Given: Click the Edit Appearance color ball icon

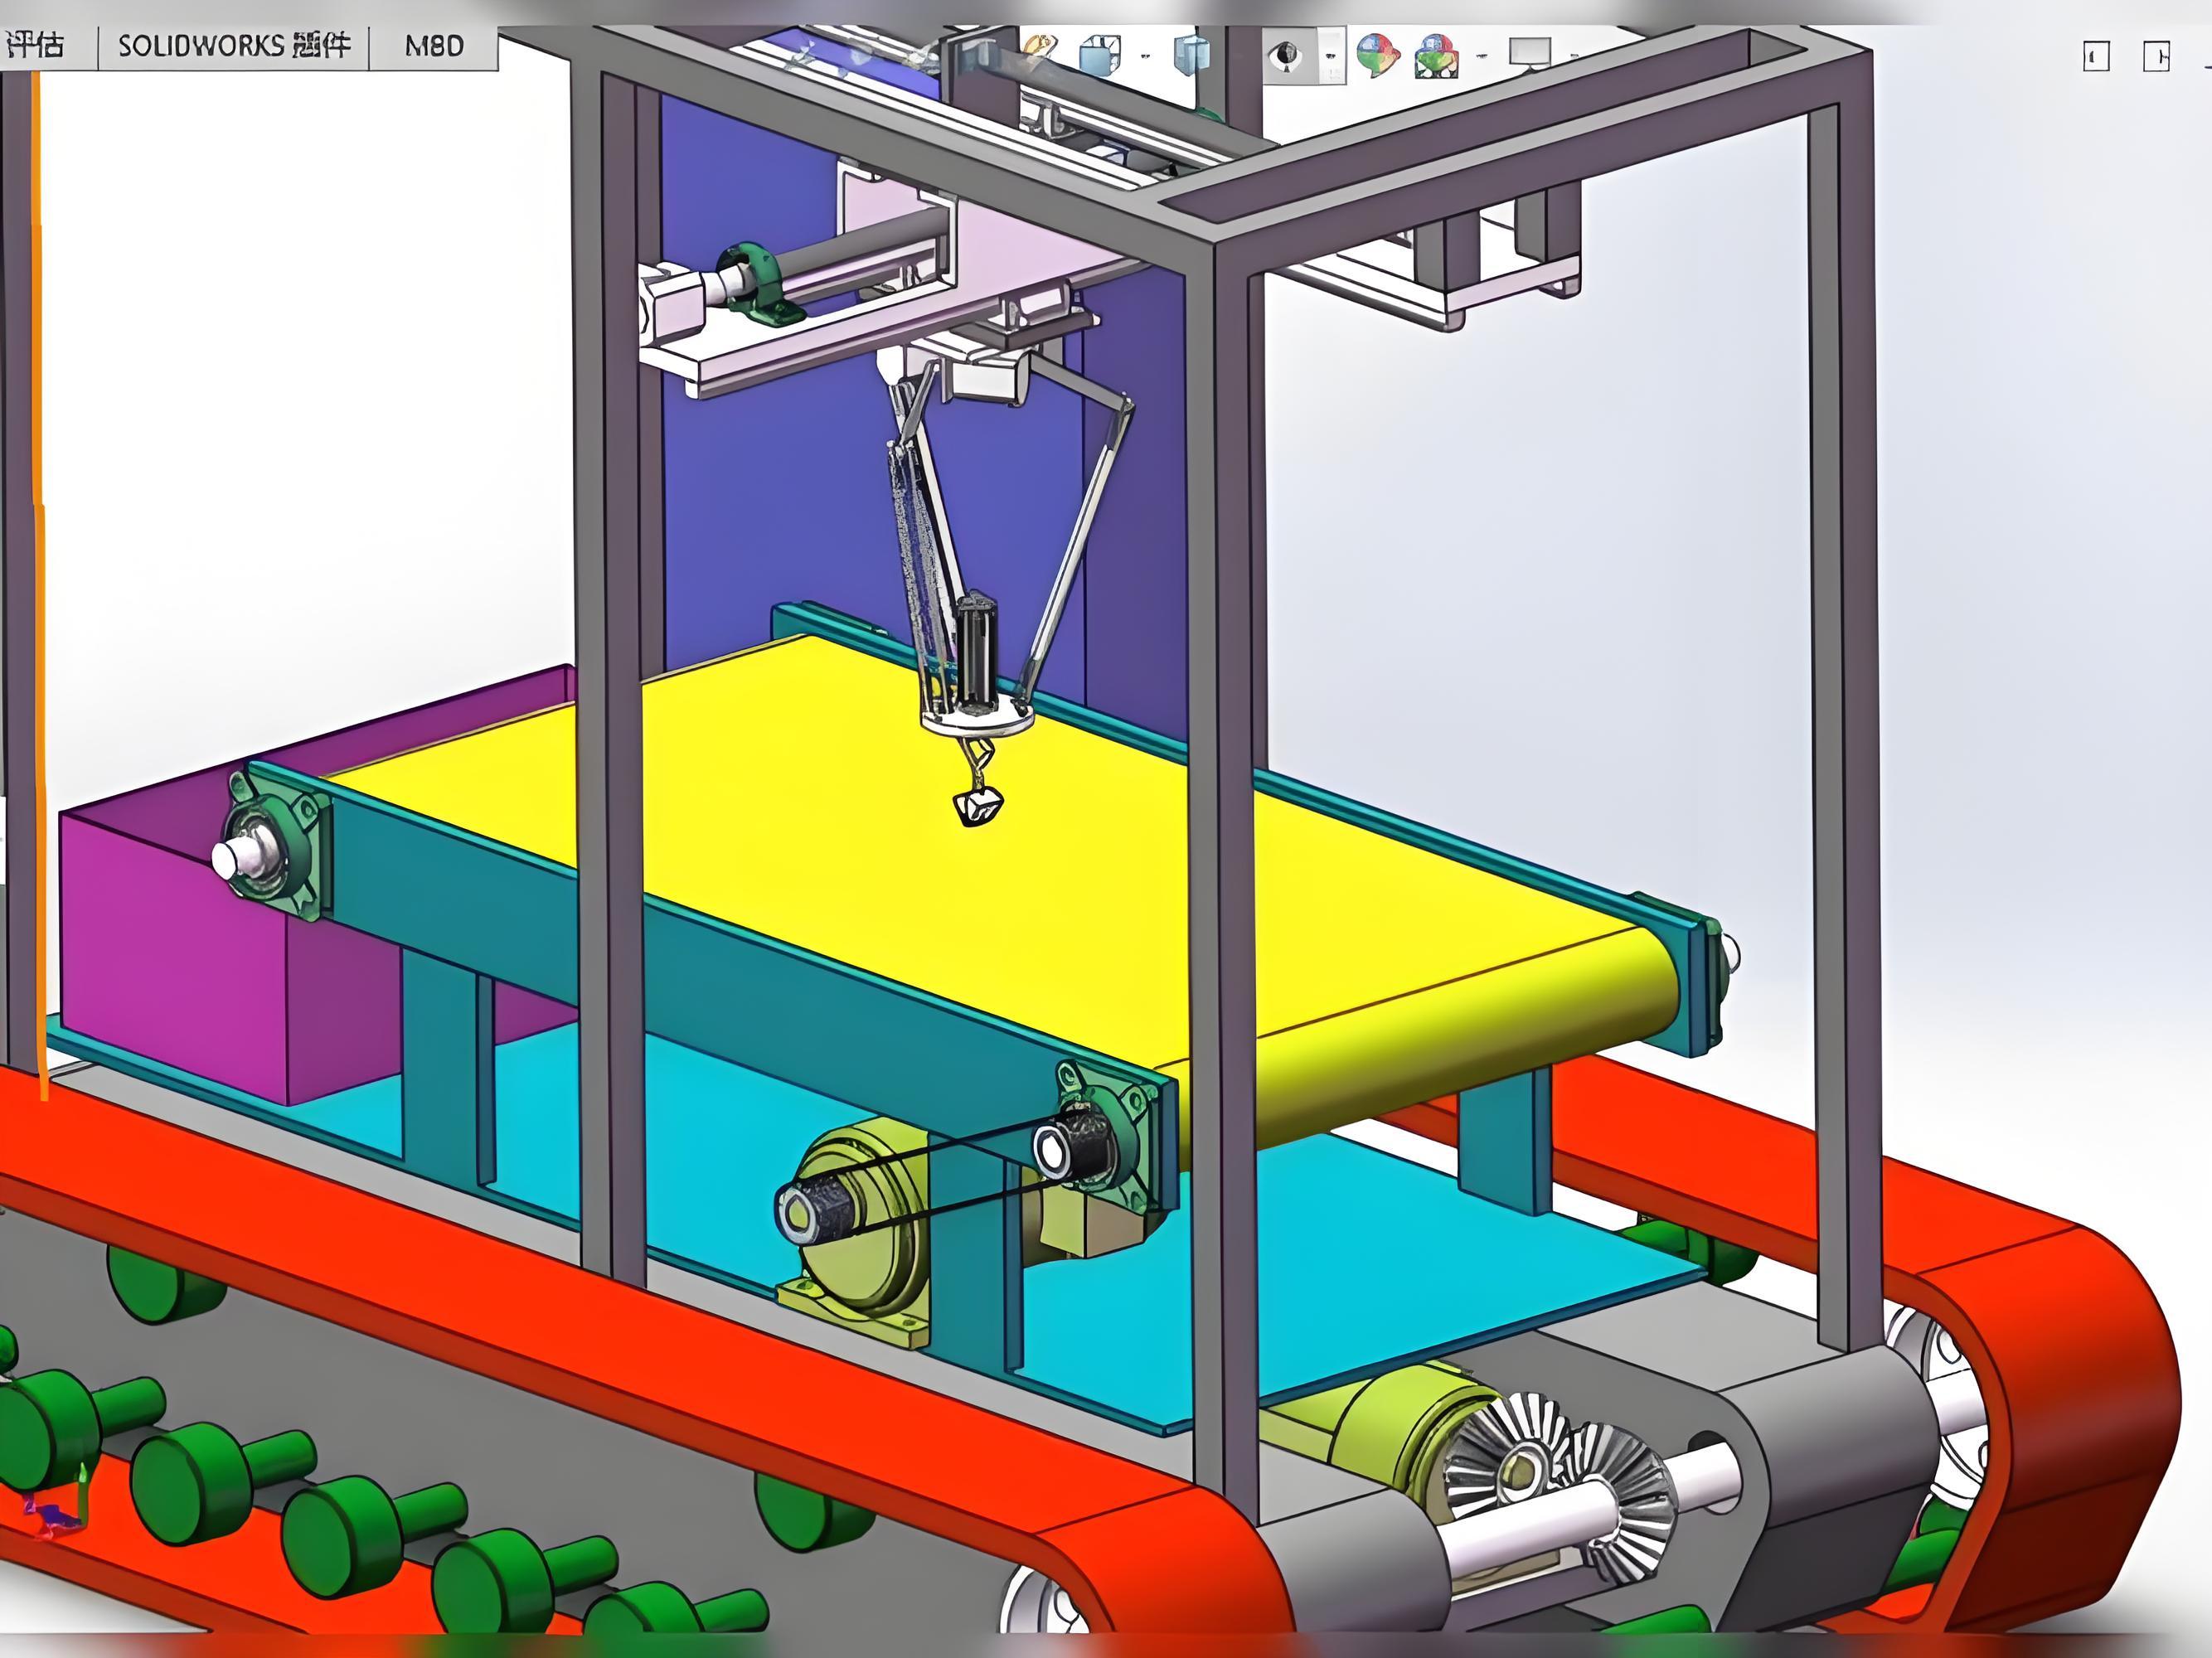Looking at the screenshot, I should coord(1377,55).
